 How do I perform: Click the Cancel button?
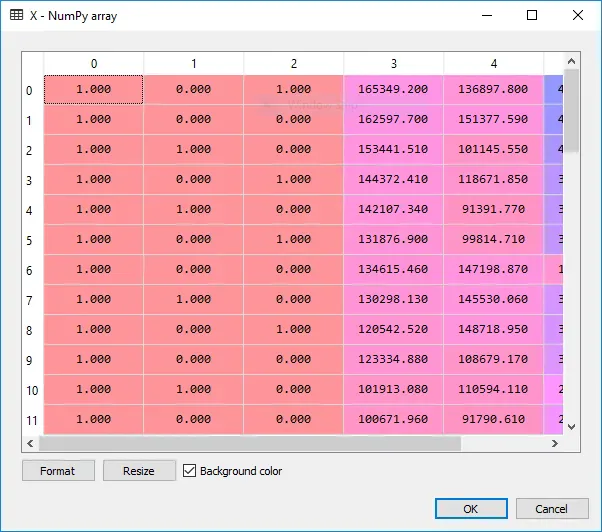point(552,509)
